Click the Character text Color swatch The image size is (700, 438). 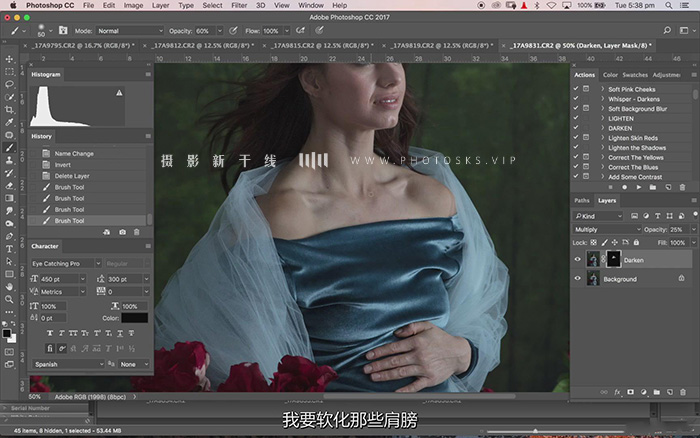(134, 318)
